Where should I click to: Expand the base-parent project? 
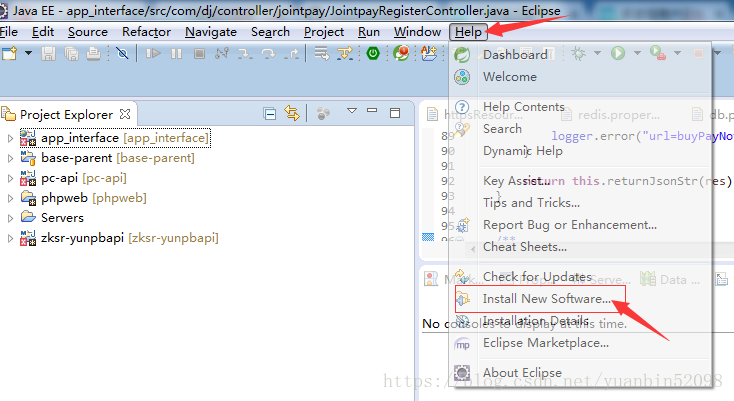point(10,158)
